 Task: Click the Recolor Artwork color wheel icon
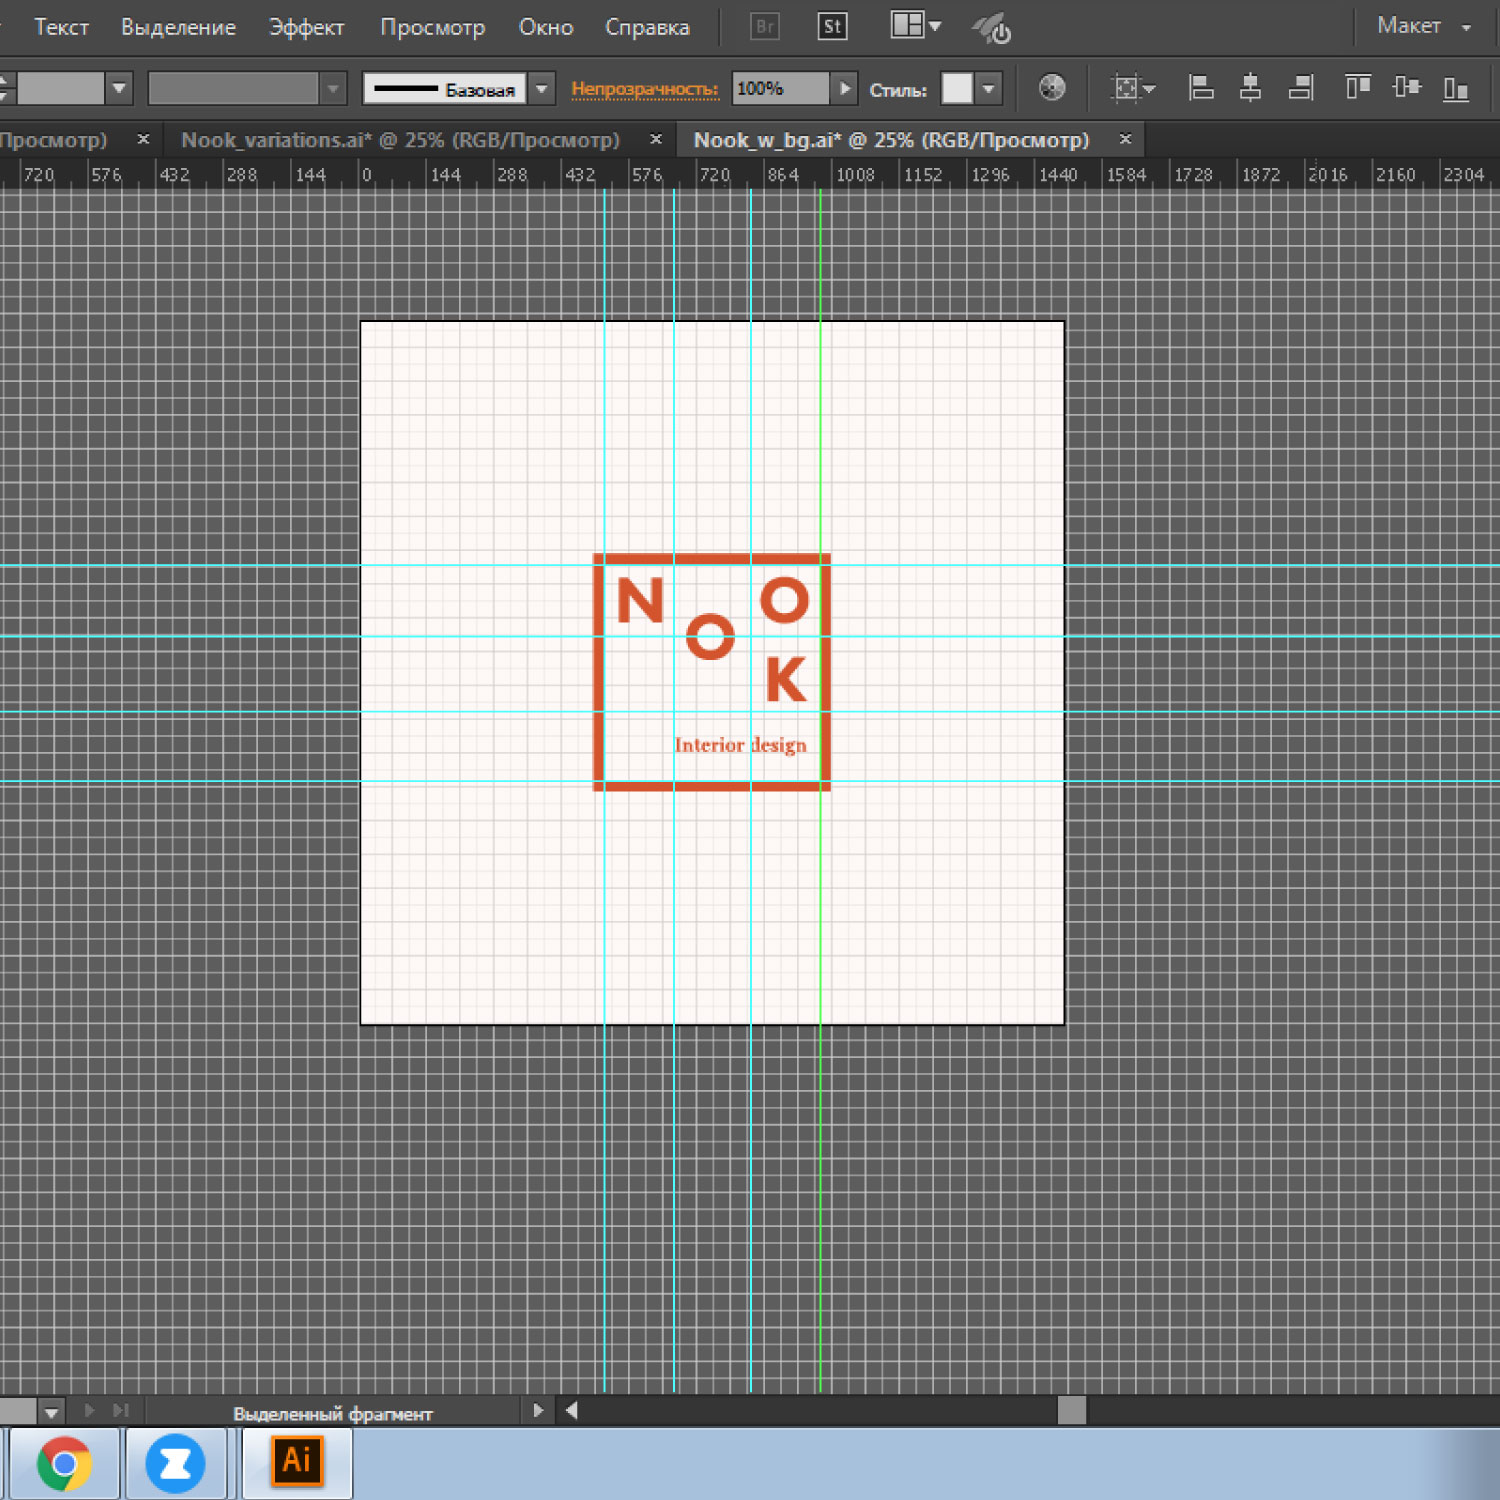(1052, 88)
